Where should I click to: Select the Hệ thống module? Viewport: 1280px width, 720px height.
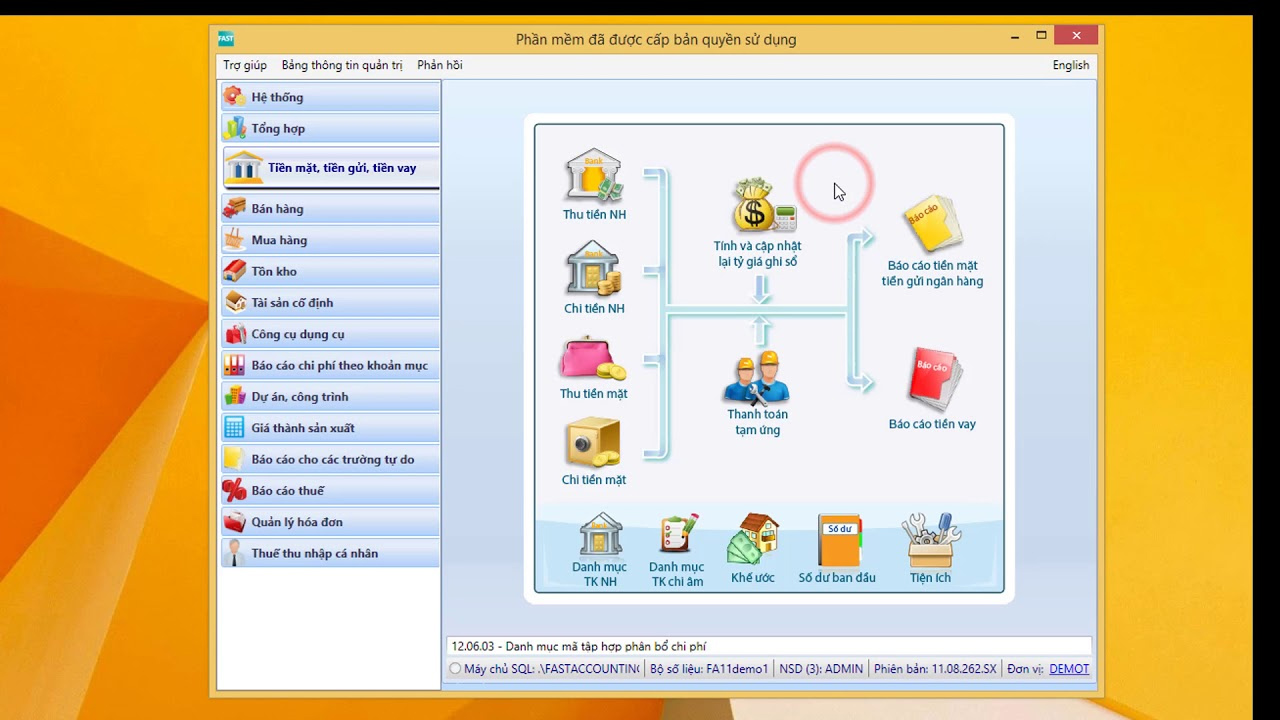coord(330,97)
